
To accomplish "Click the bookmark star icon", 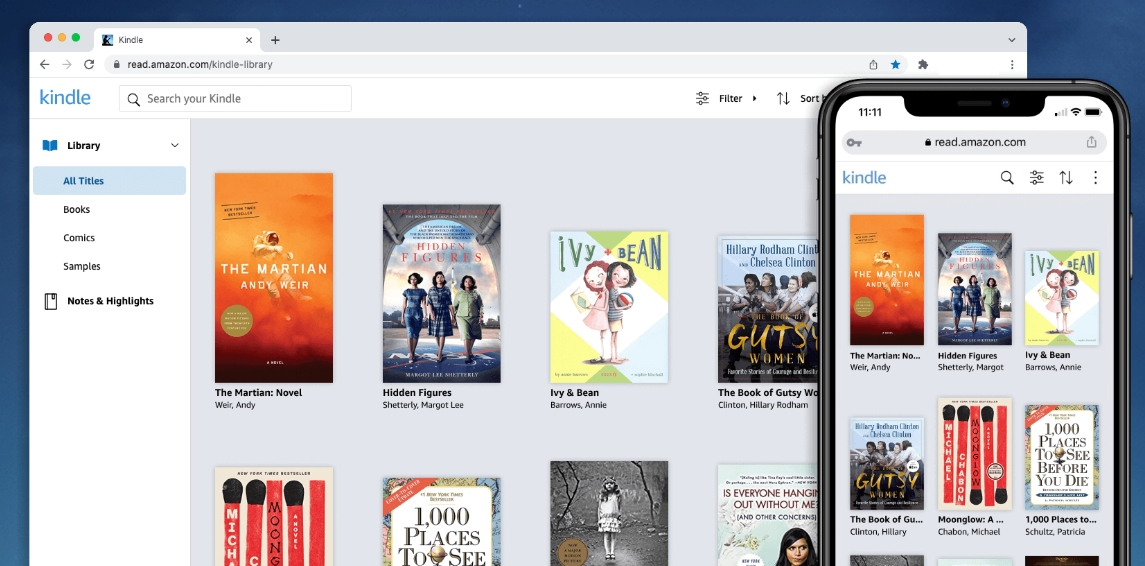I will (x=895, y=64).
